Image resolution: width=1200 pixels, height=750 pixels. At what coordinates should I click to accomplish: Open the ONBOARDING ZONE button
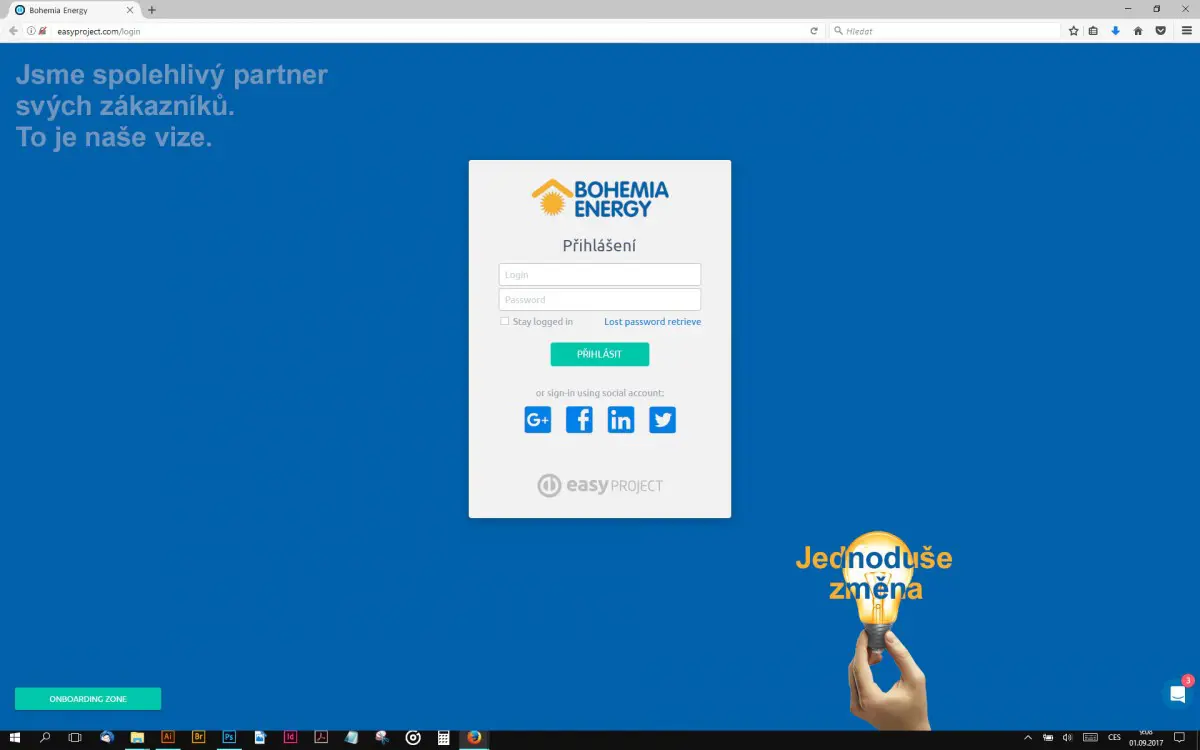88,699
